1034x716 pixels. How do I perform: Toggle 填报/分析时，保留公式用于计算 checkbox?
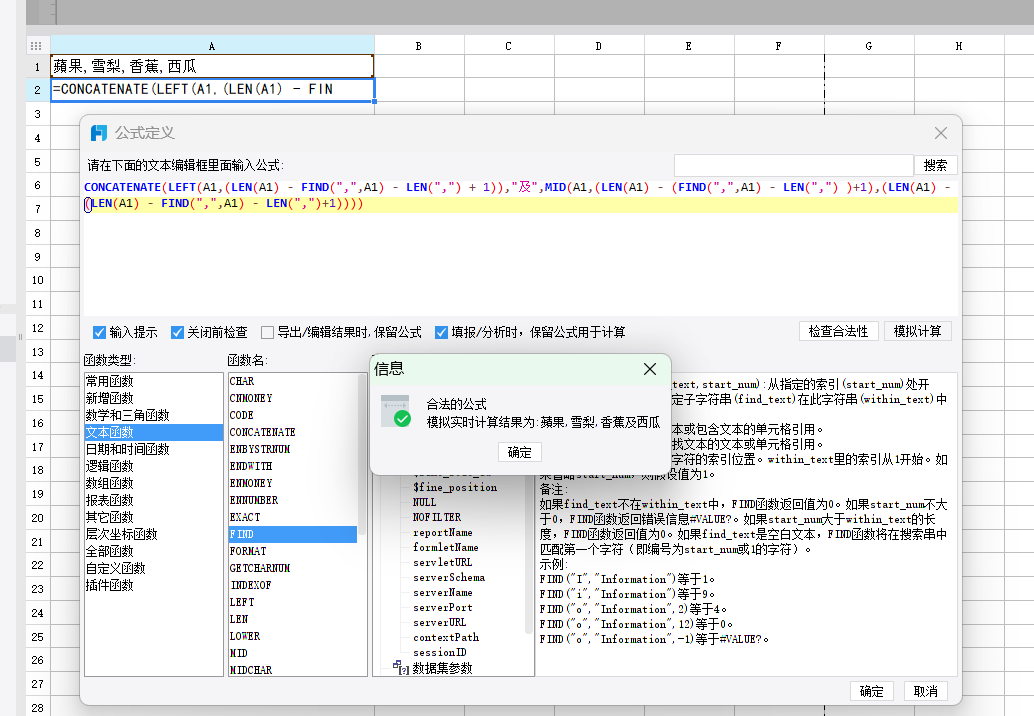(441, 332)
